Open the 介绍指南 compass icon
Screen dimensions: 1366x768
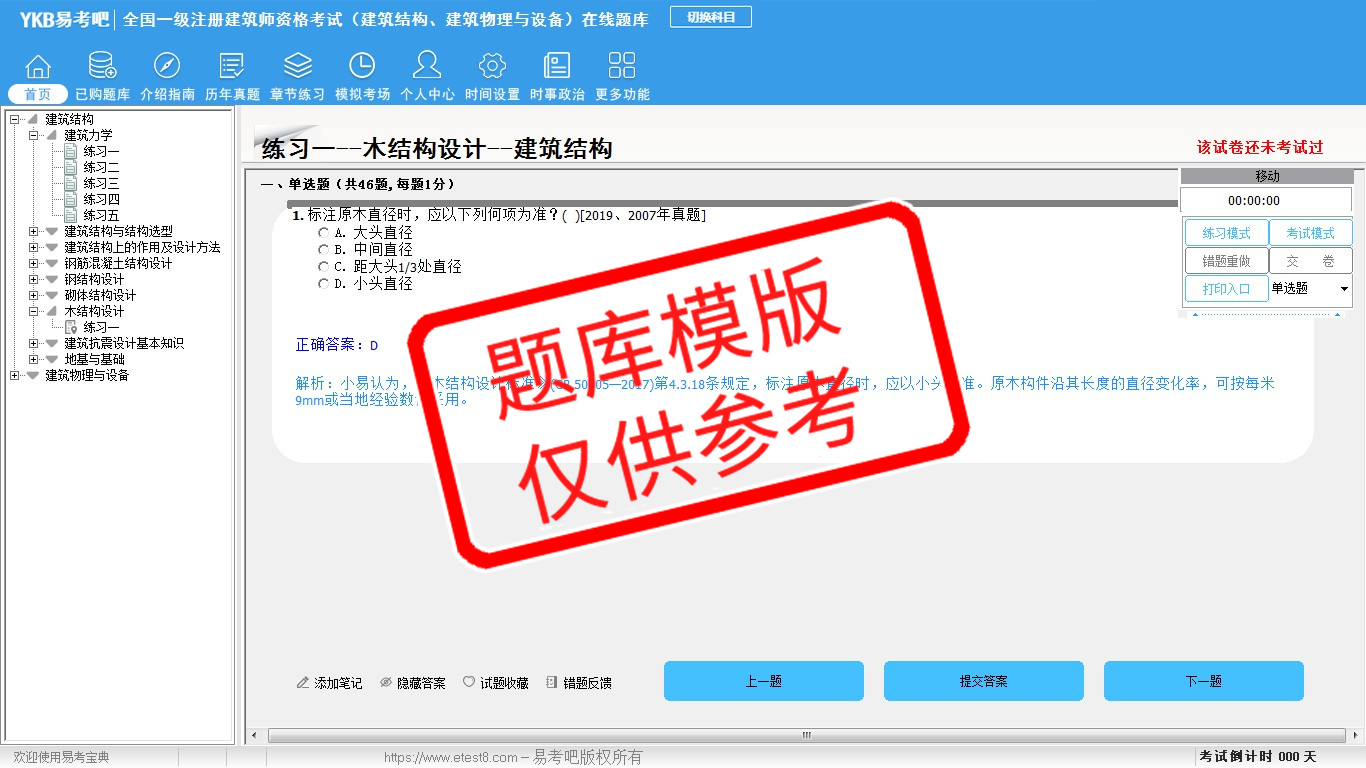(167, 66)
